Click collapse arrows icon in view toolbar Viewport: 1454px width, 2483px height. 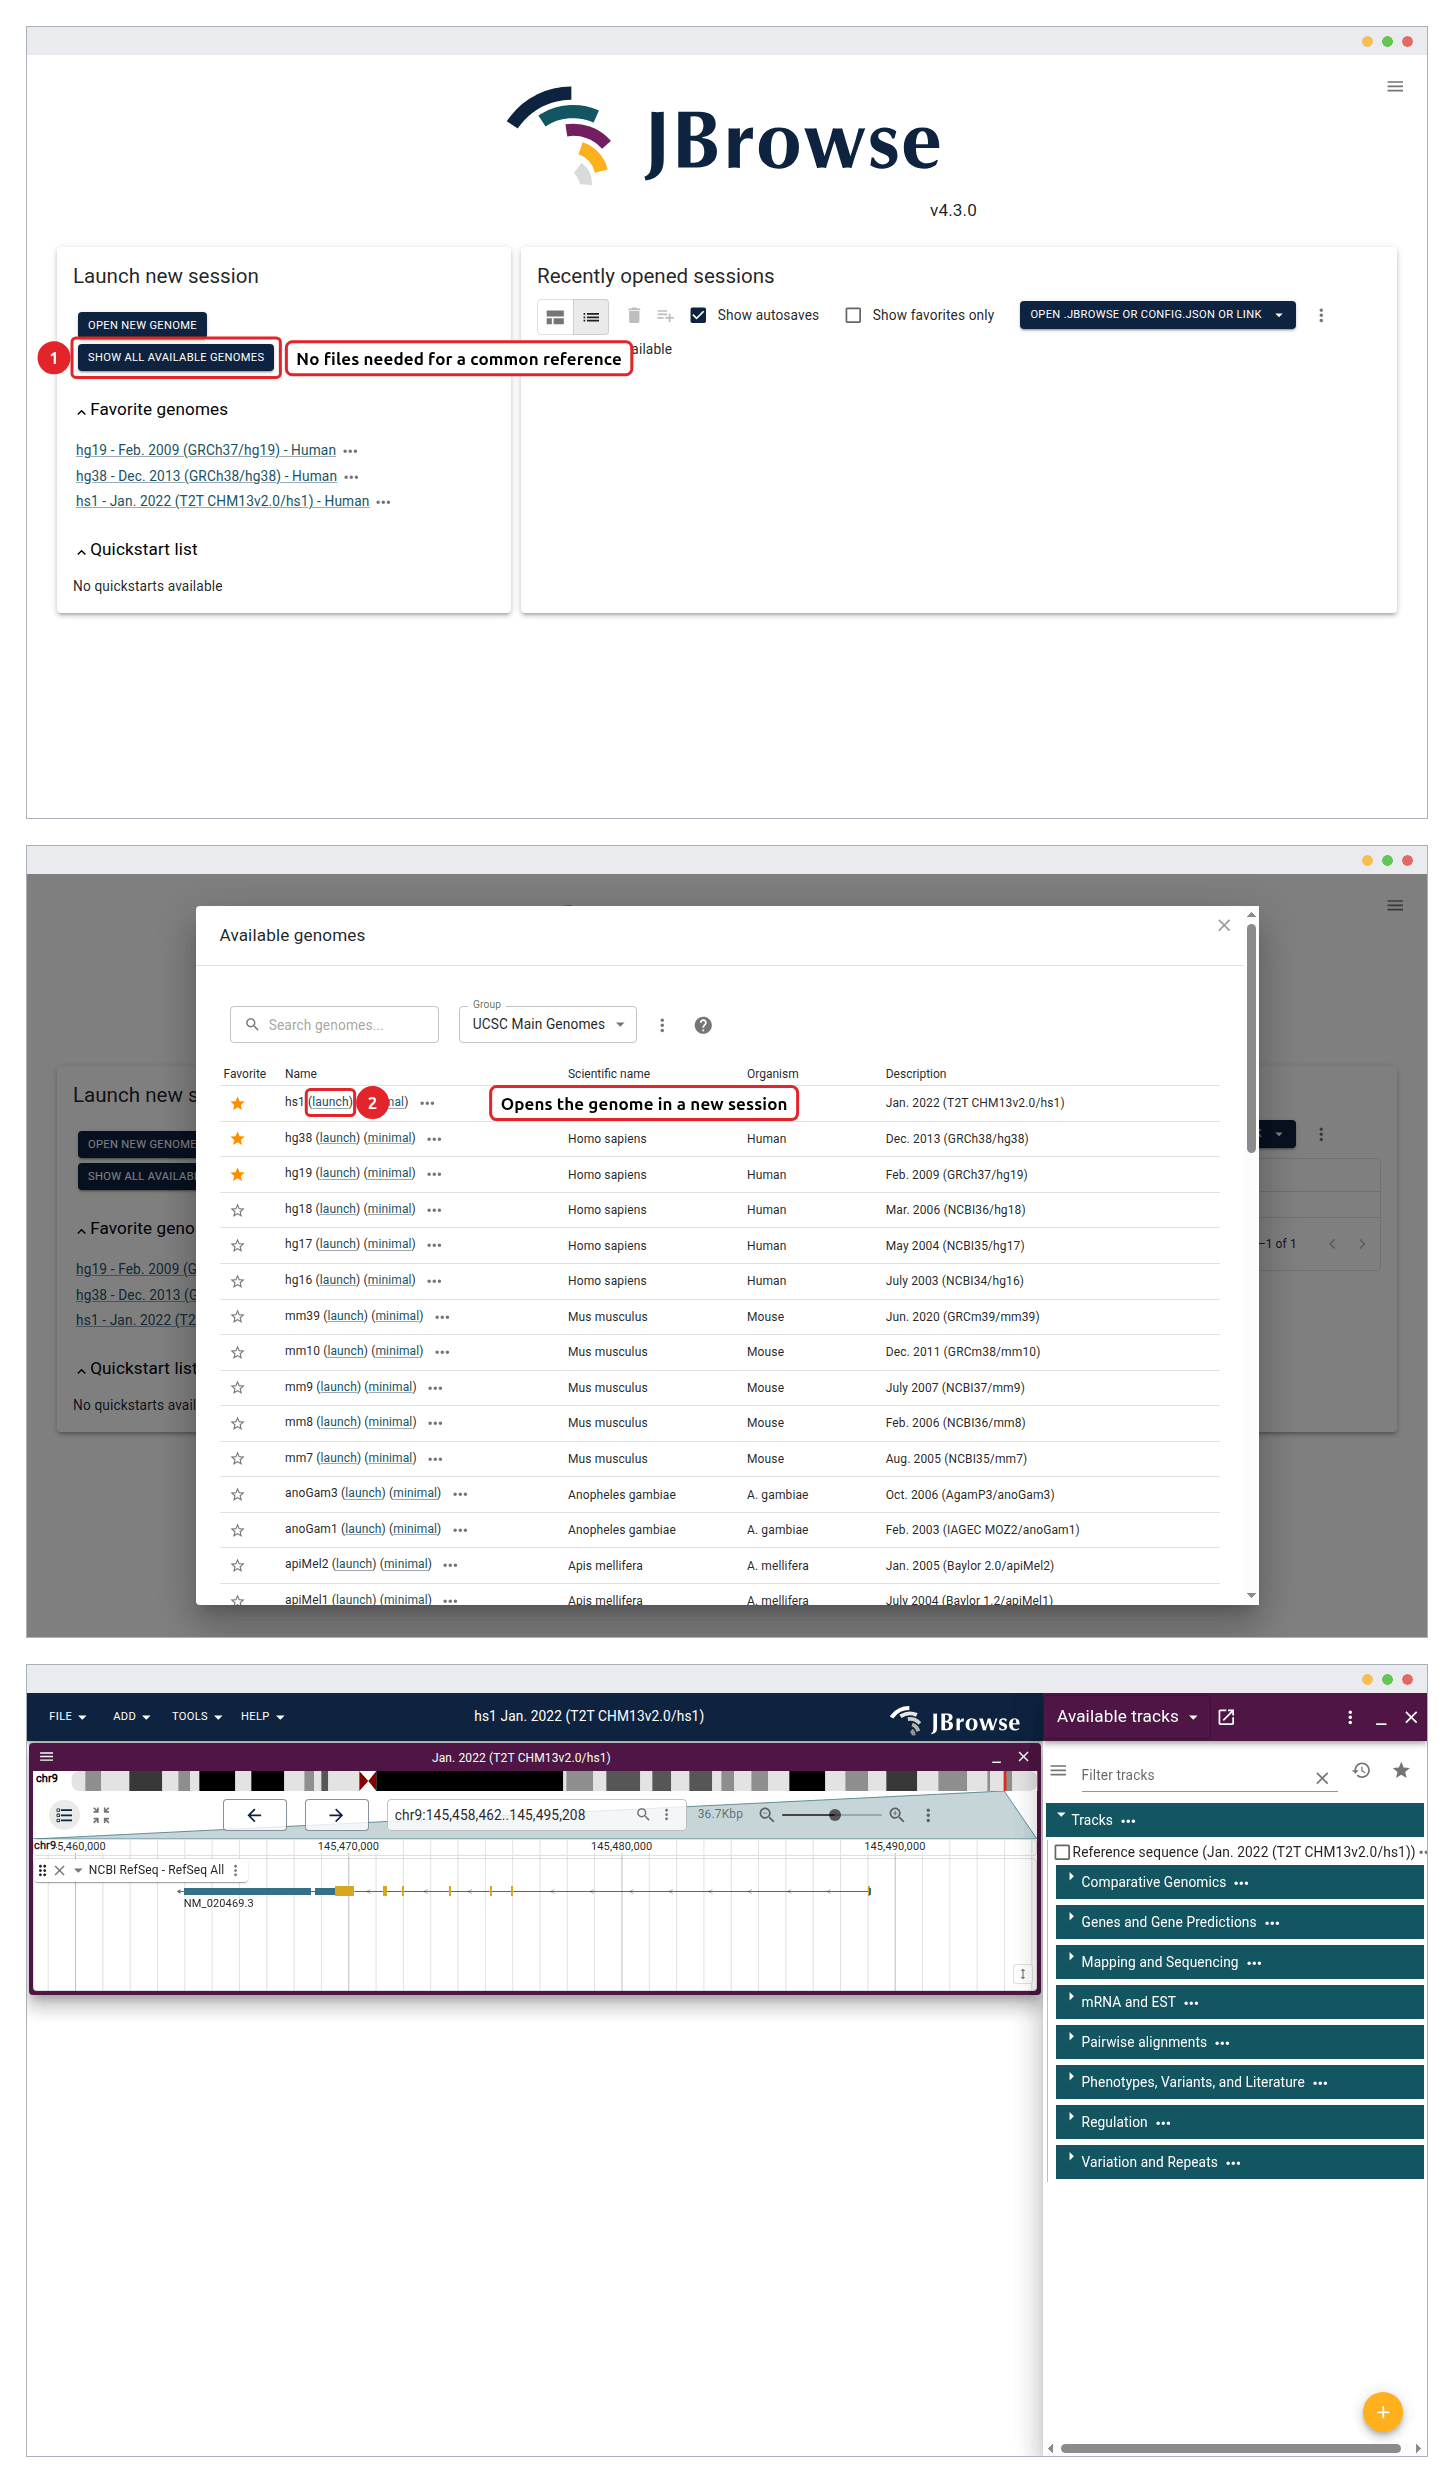click(x=101, y=1814)
